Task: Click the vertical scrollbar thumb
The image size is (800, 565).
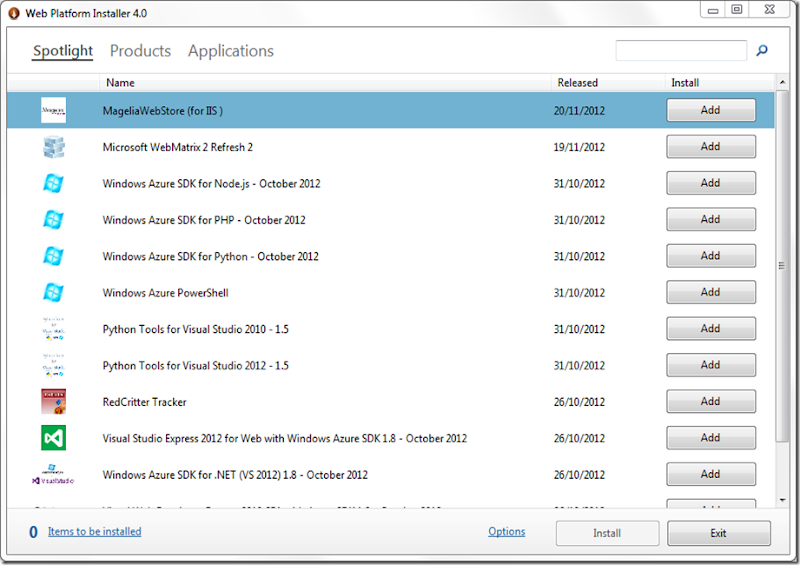Action: 782,265
